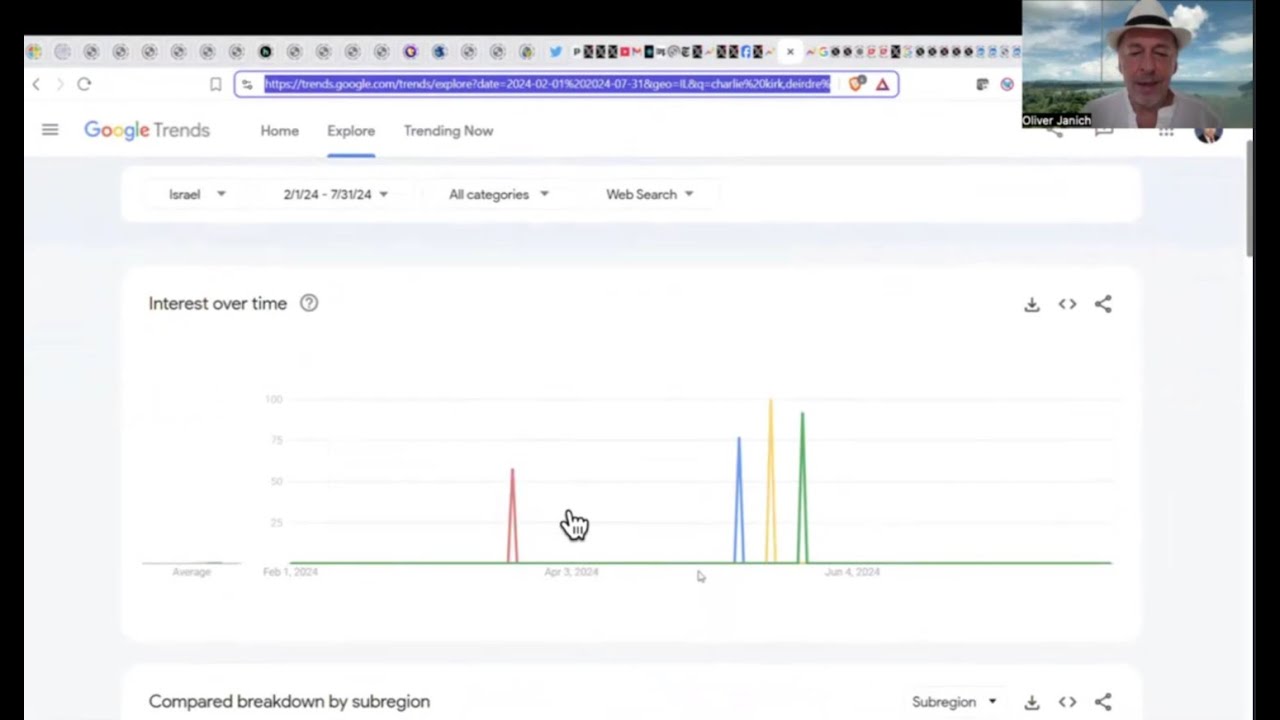Expand the Israel country dropdown

click(x=197, y=194)
